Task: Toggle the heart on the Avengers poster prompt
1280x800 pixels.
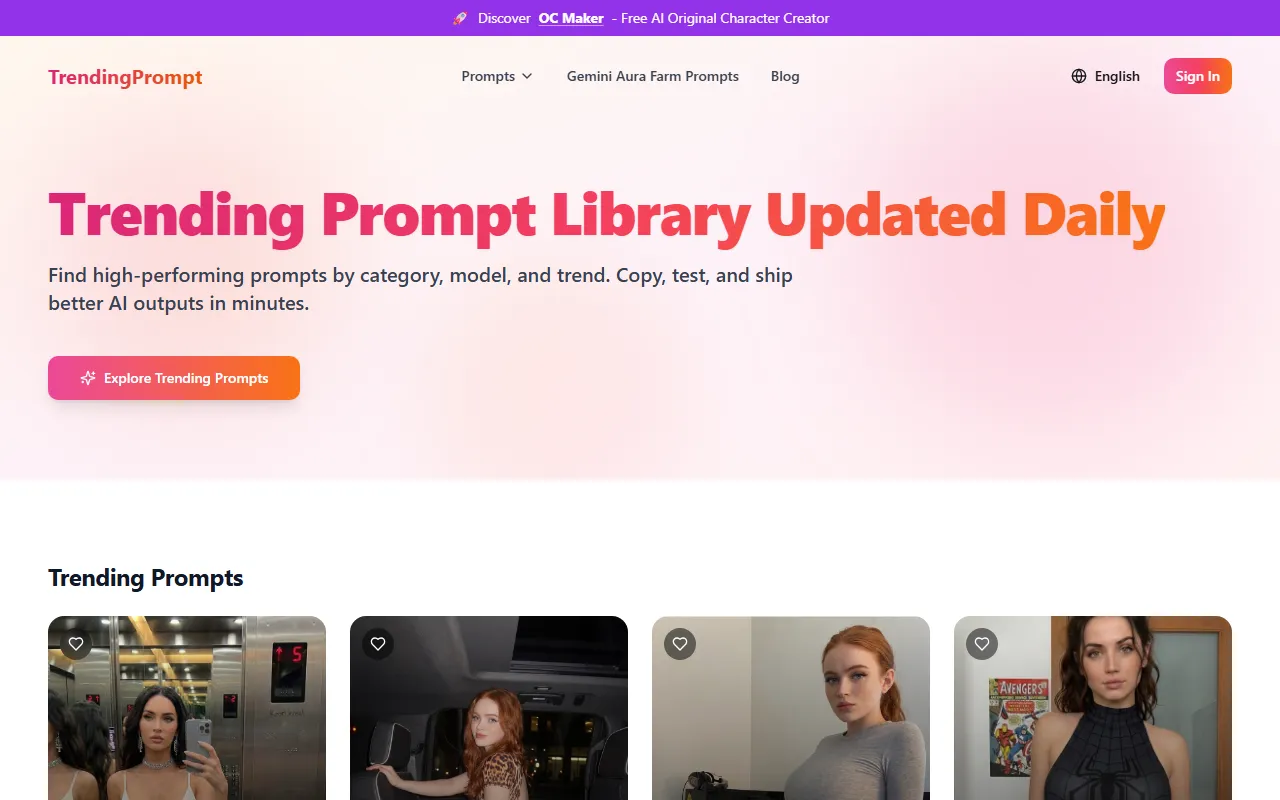Action: (x=982, y=644)
